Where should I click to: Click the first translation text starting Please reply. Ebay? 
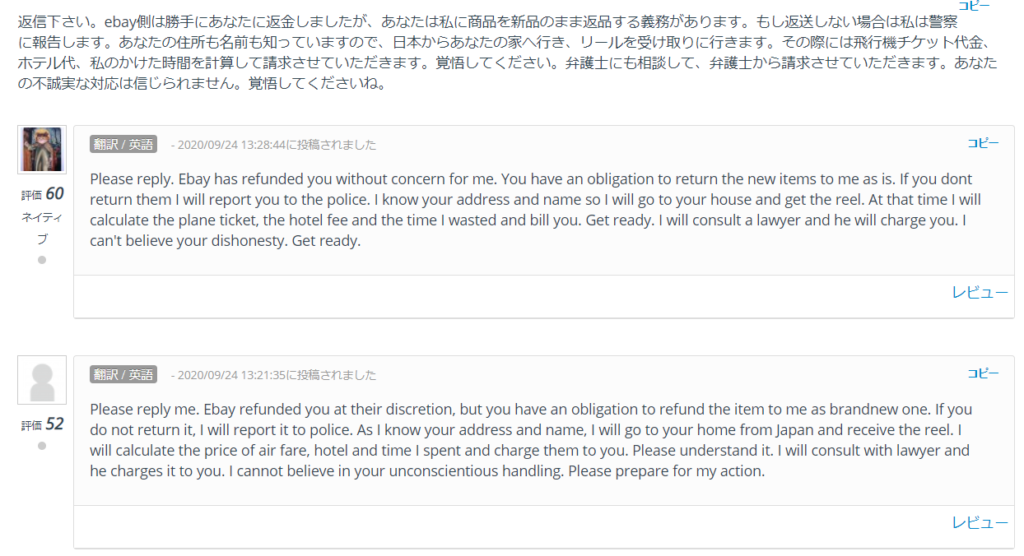pos(536,210)
